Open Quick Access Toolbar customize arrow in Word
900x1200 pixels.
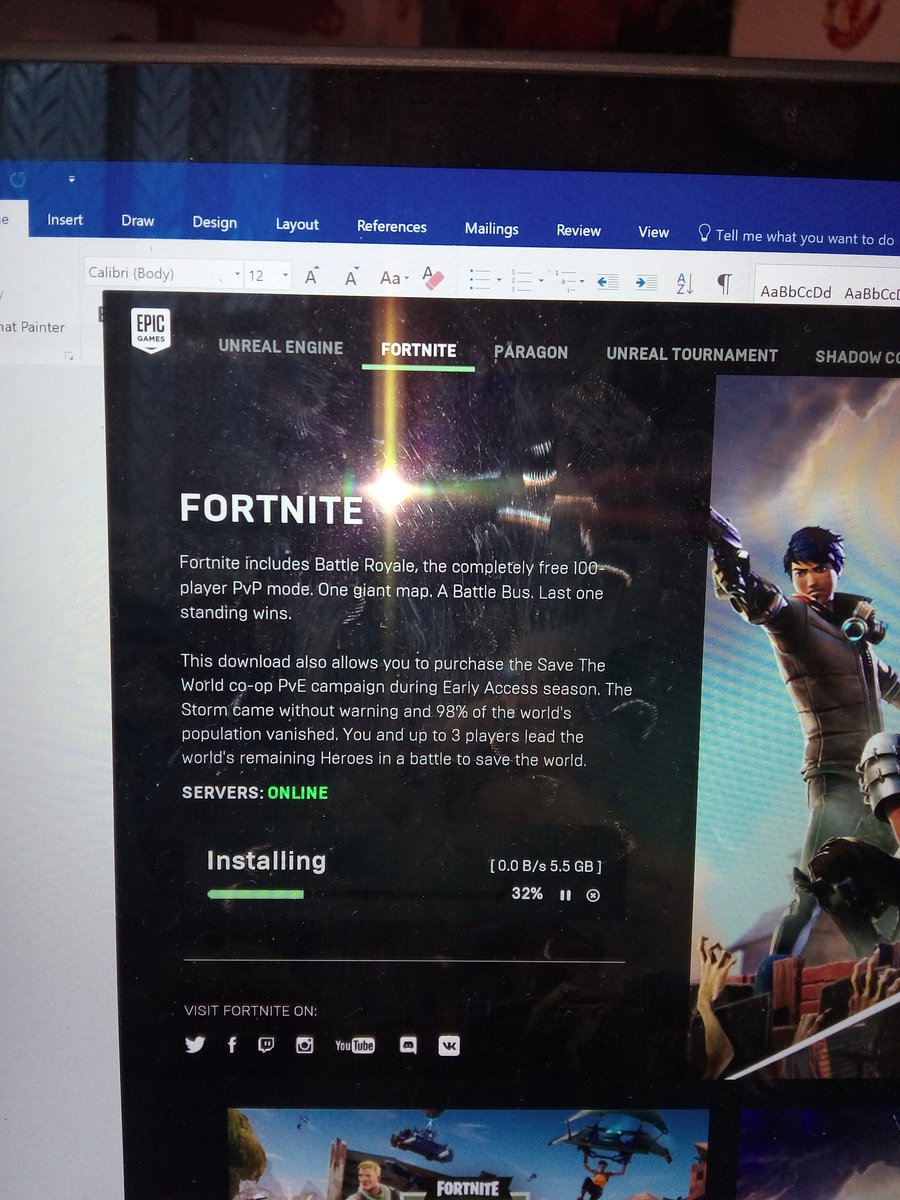pyautogui.click(x=72, y=180)
